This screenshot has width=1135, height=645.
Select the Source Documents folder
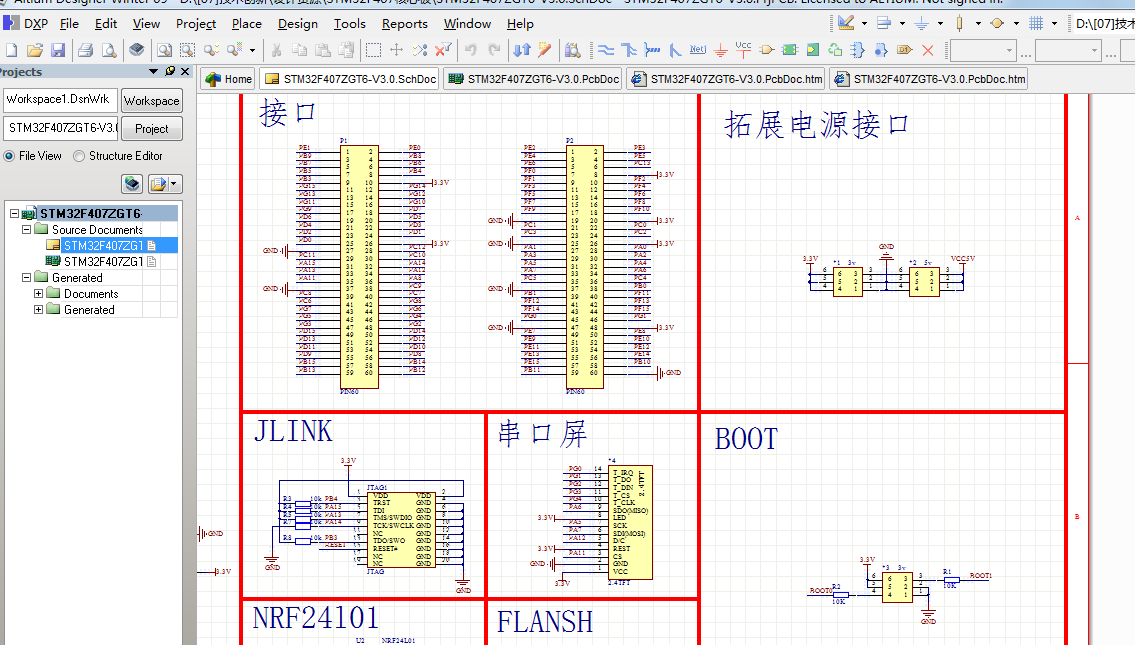(x=97, y=229)
